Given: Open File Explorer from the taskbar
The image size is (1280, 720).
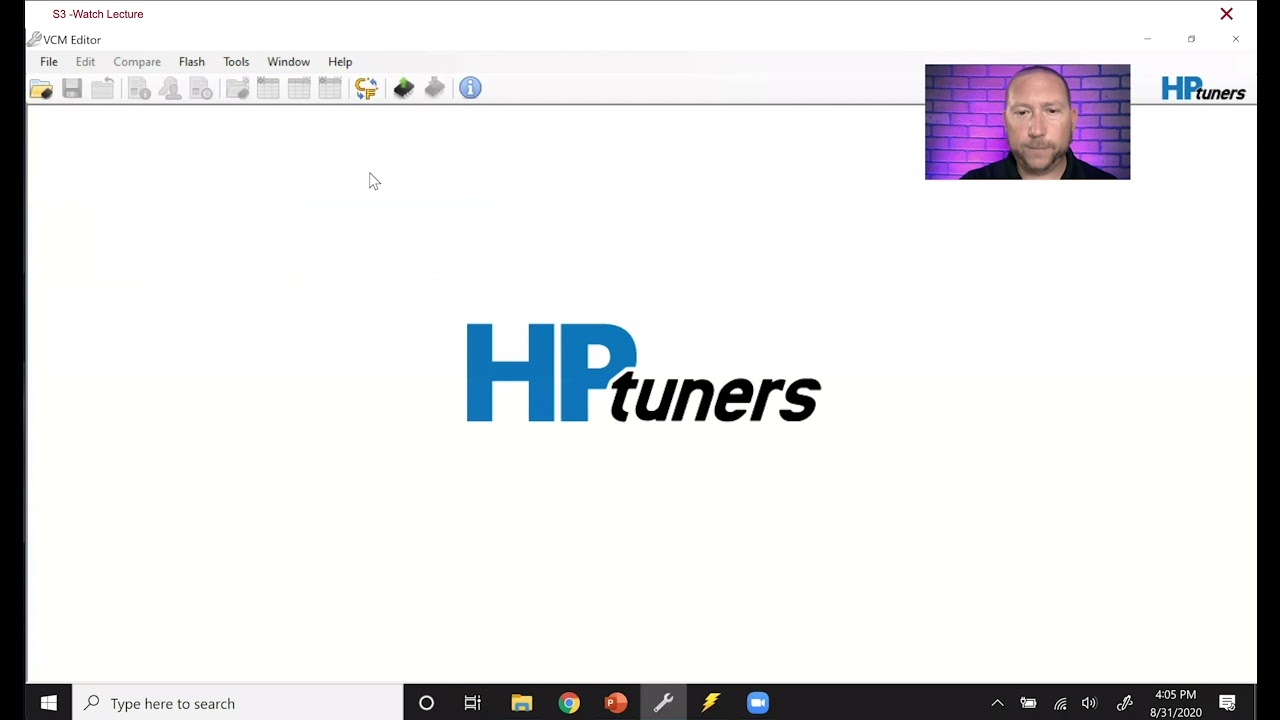Looking at the screenshot, I should (x=522, y=703).
